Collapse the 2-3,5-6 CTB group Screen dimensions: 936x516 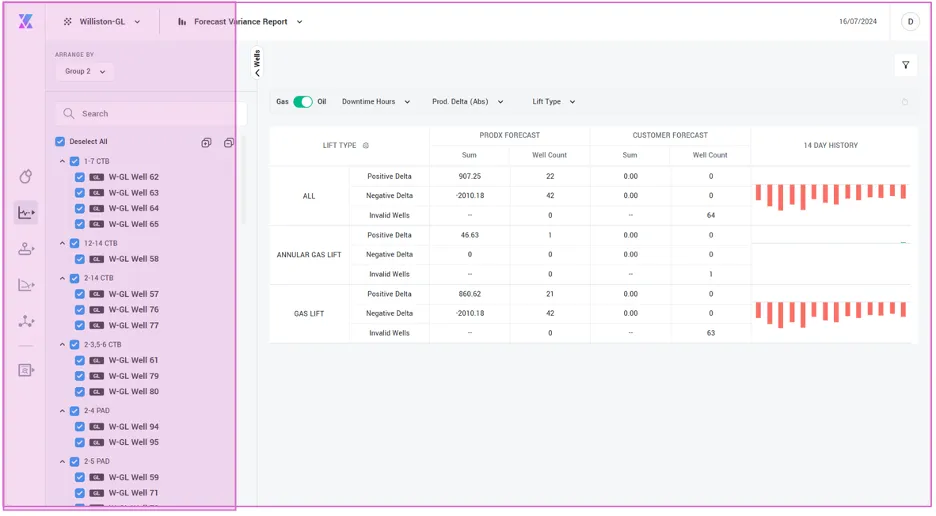pos(62,345)
